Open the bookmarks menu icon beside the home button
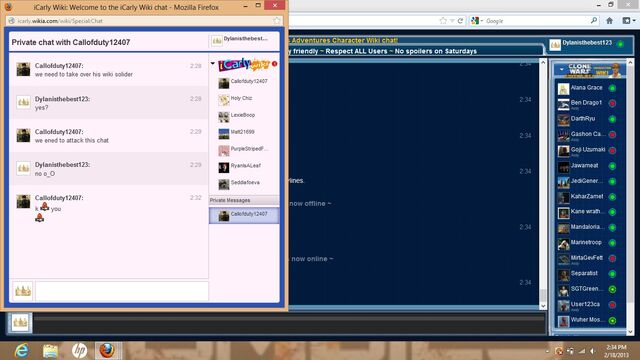 pos(628,21)
